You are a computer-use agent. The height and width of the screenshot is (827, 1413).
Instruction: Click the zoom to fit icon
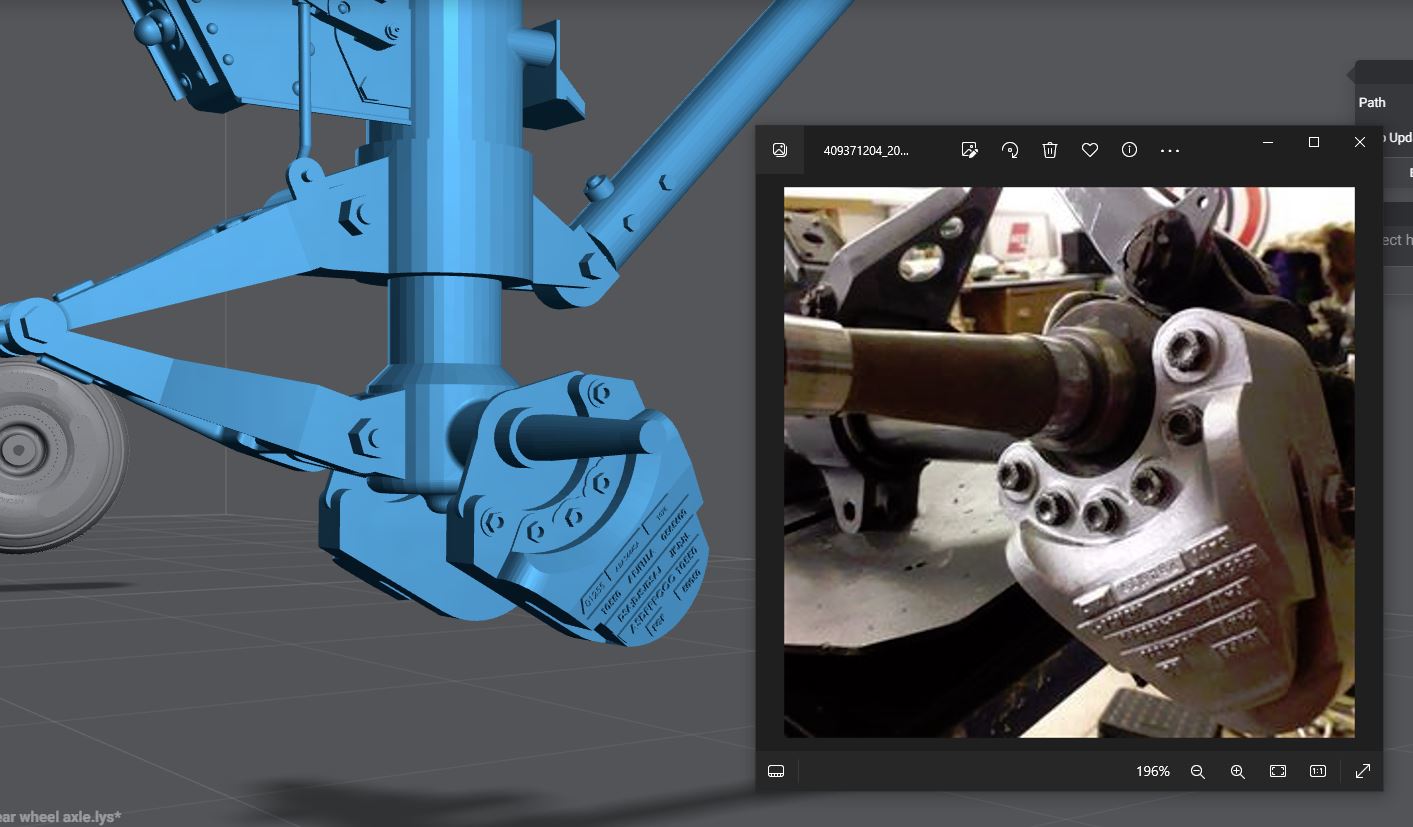click(x=1278, y=771)
